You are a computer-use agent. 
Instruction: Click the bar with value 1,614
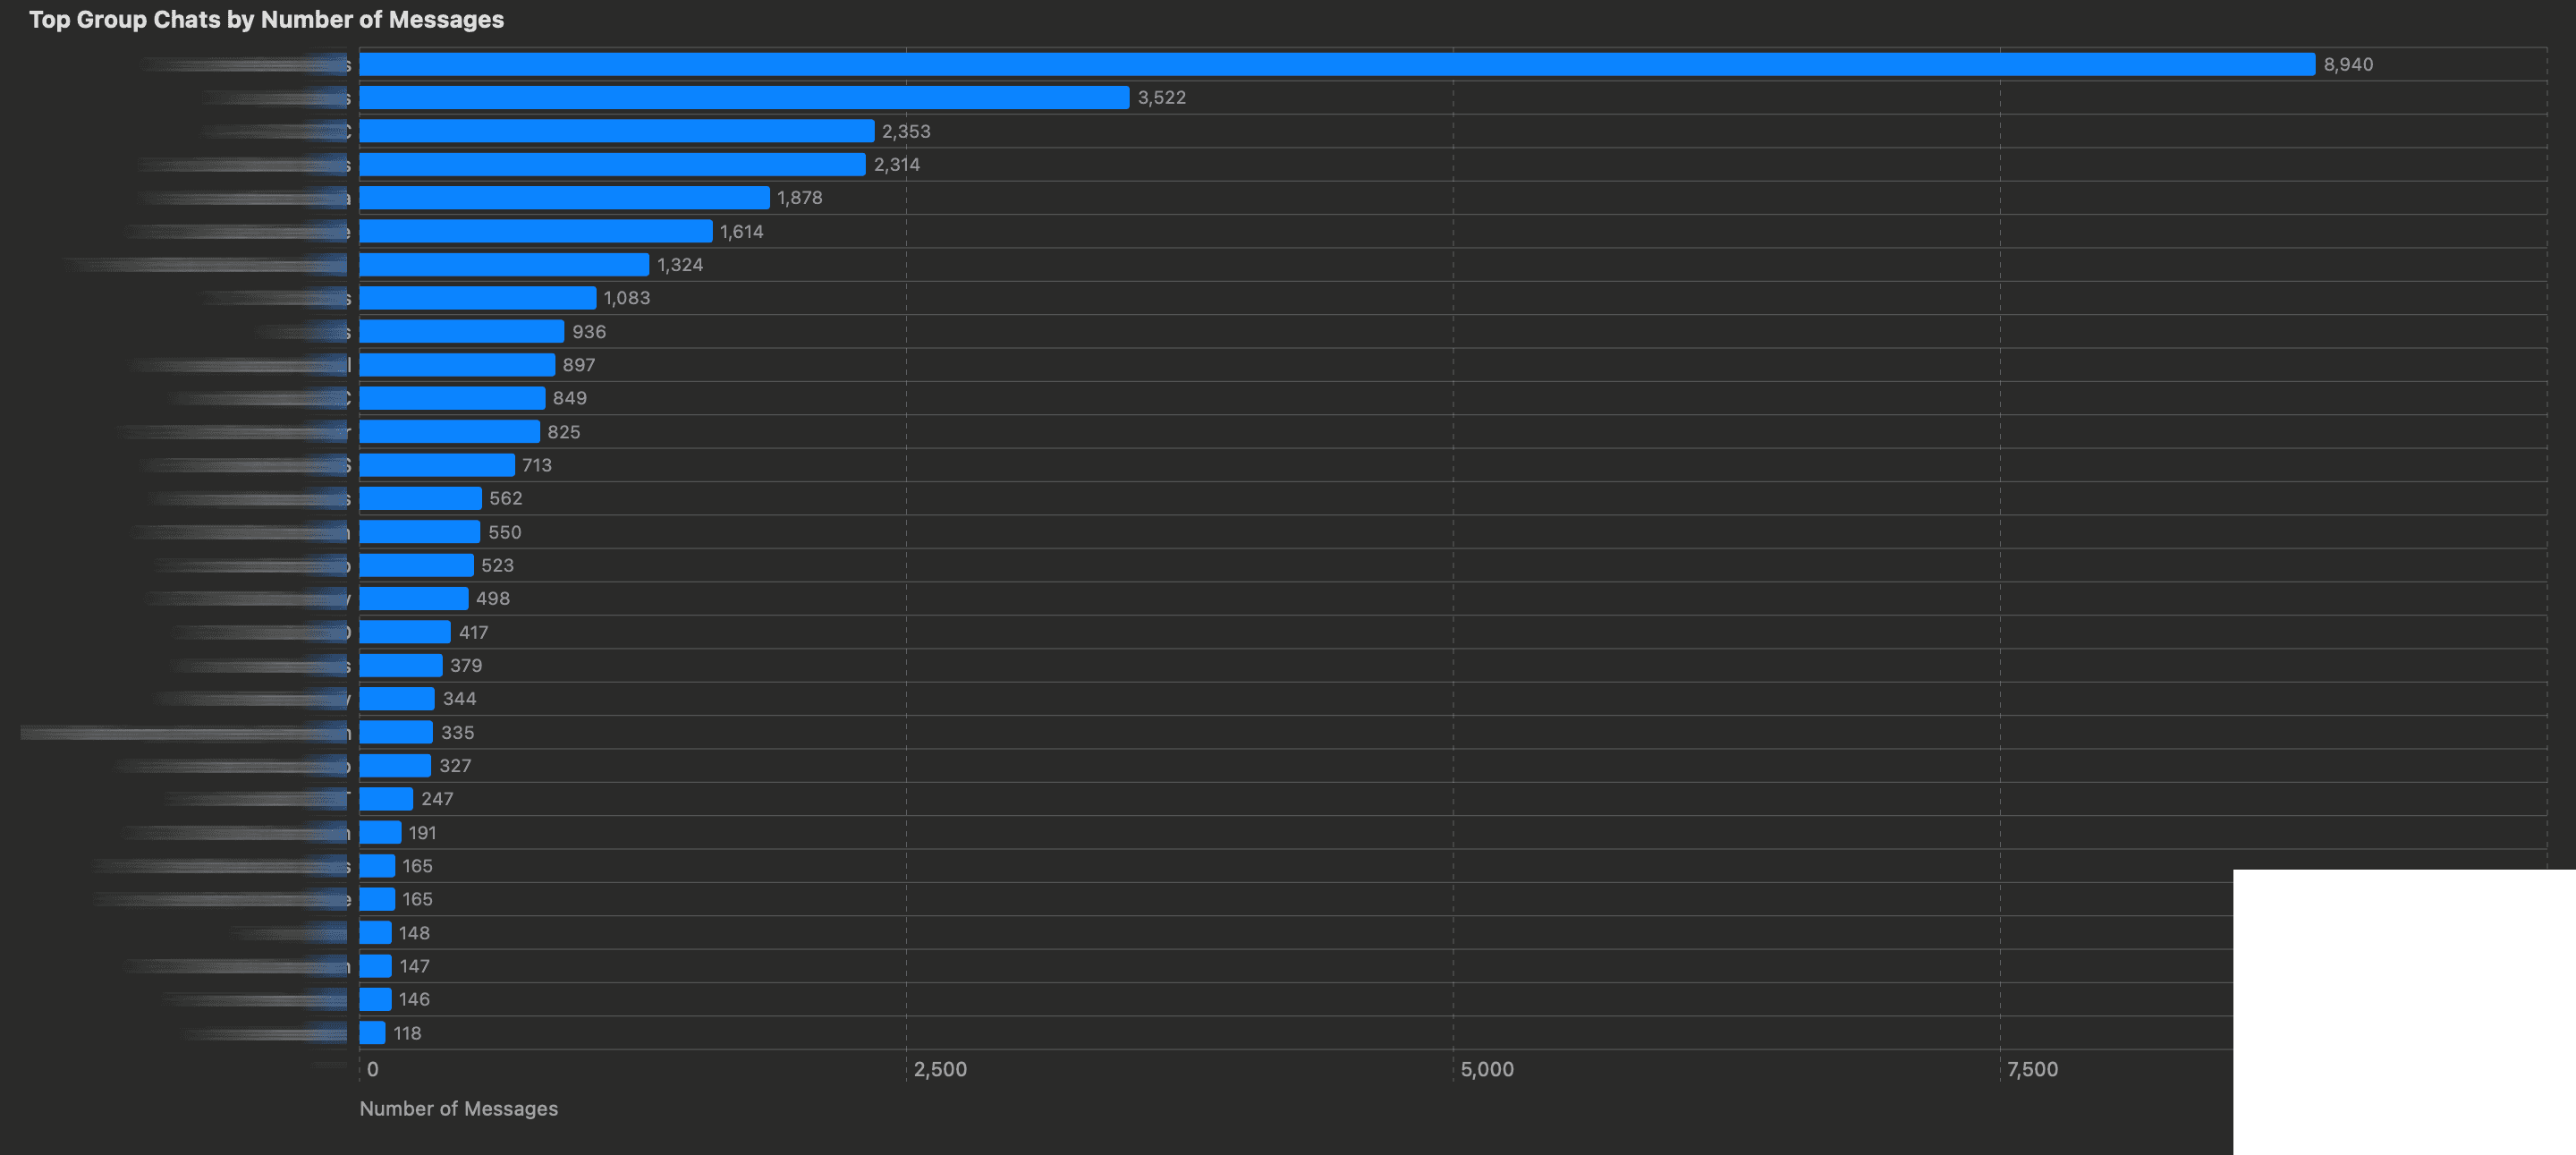pos(535,231)
